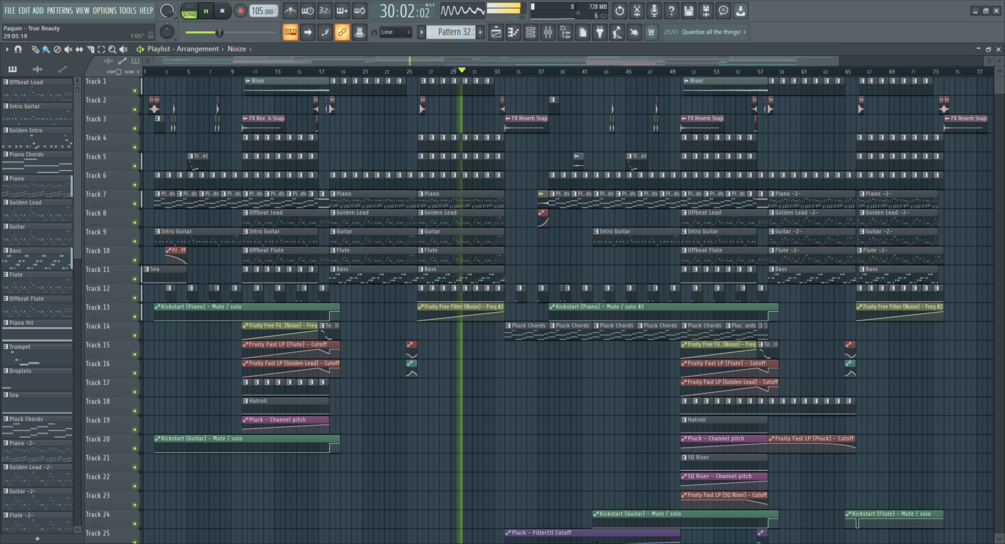Mute Track 1 with green light
The width and height of the screenshot is (1005, 544).
135,91
